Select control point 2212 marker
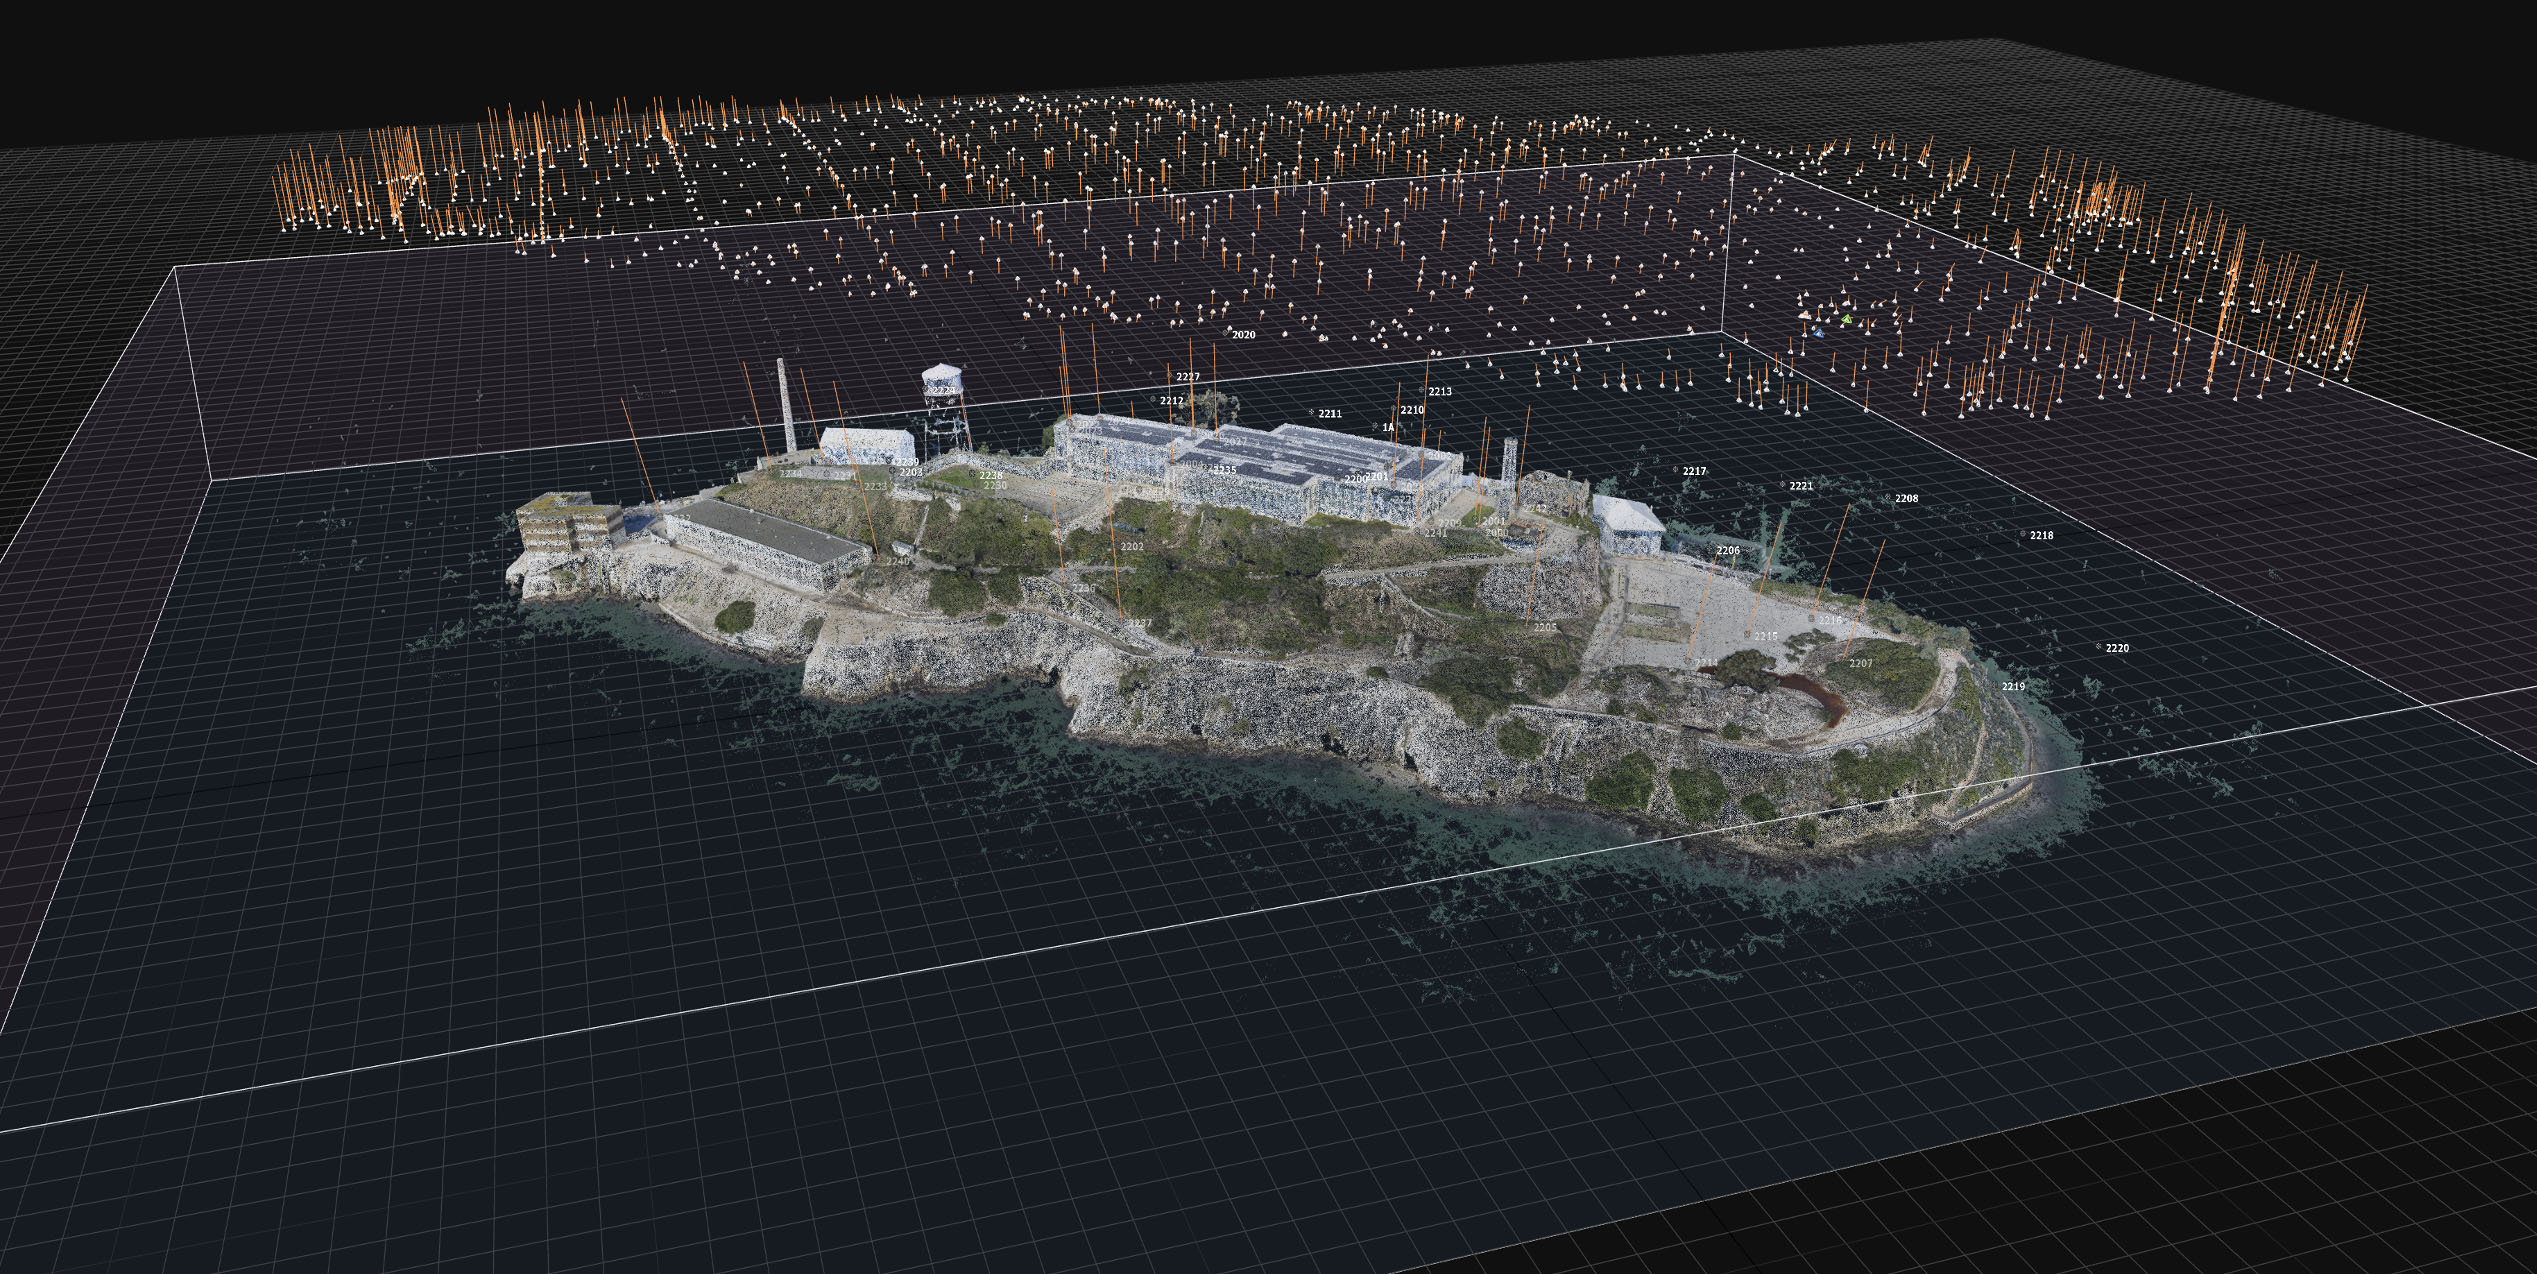The height and width of the screenshot is (1274, 2537). 1153,399
